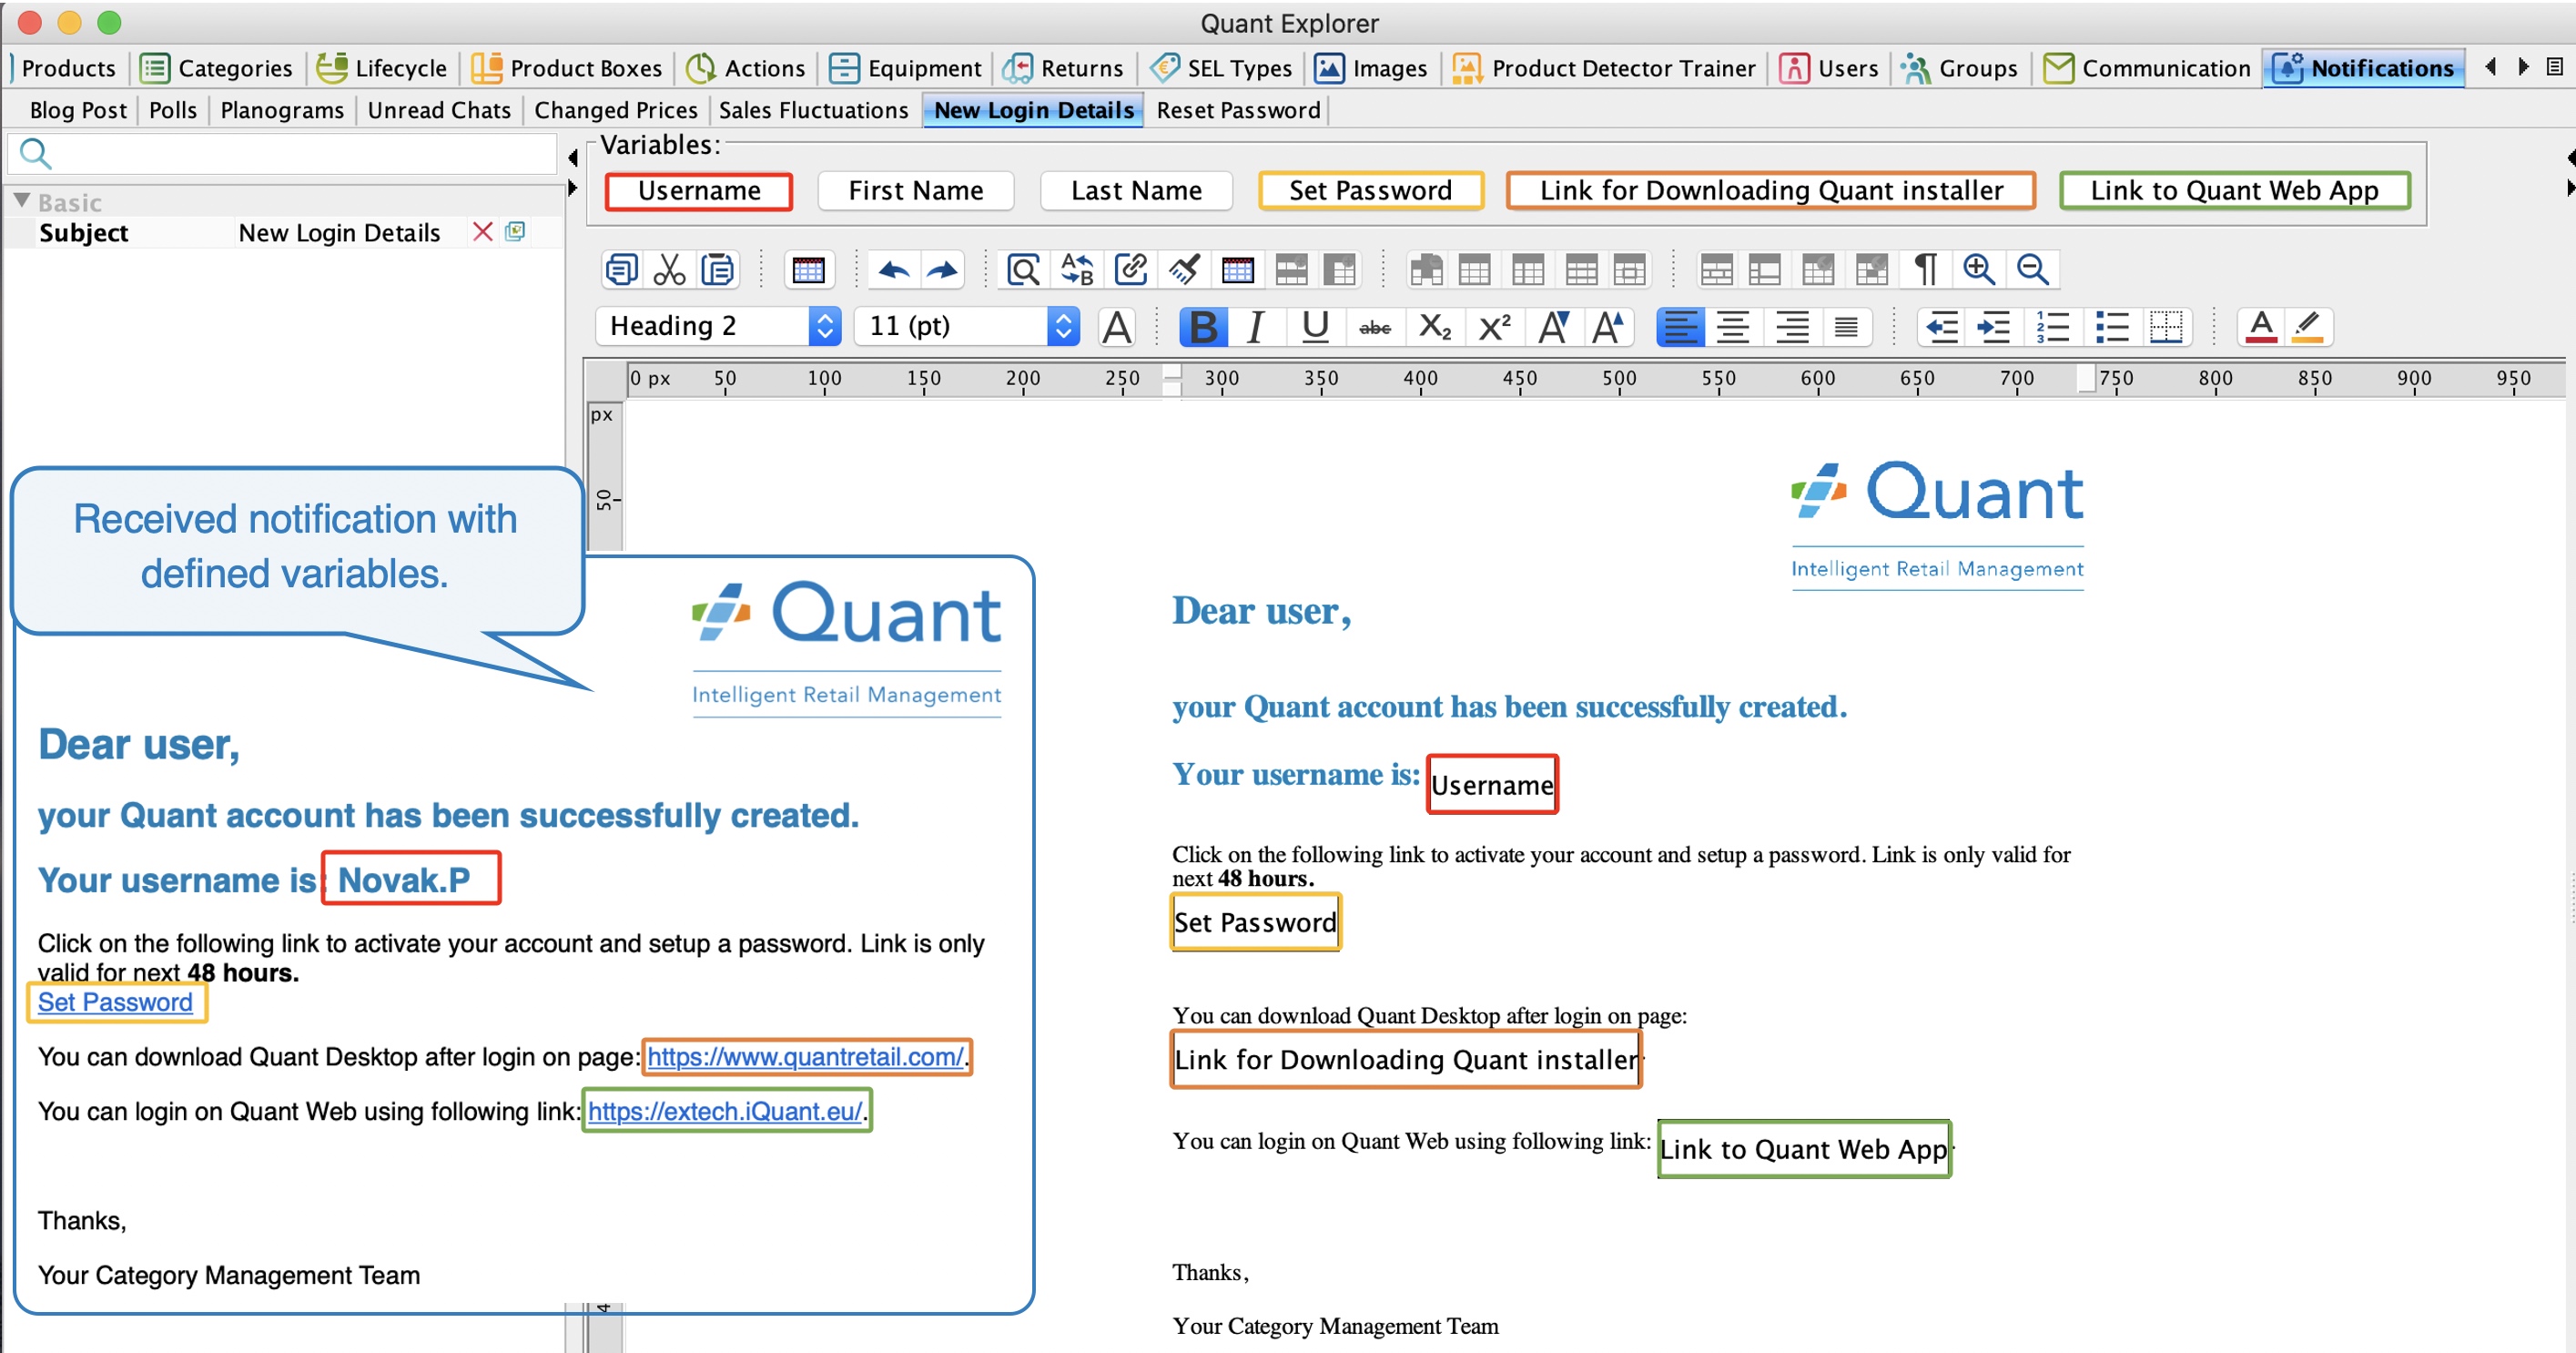Collapse the left panel with the splitter's left arrow
The image size is (2576, 1353).
[x=573, y=158]
